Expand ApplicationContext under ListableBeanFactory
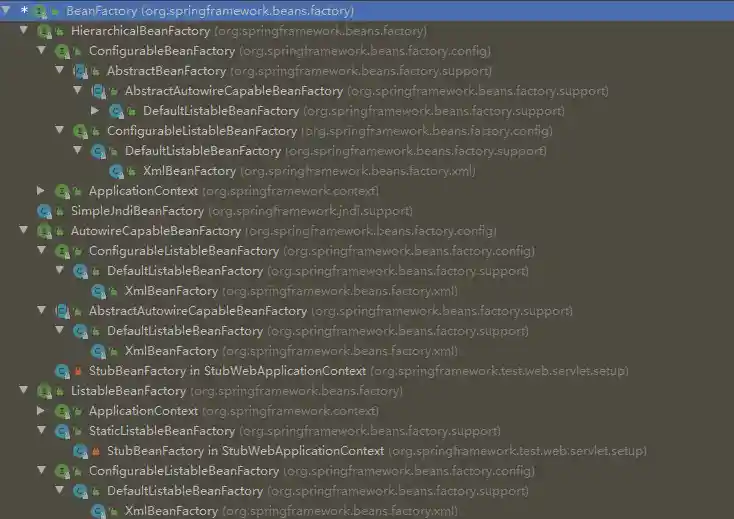Screen dimensions: 734x519 pyautogui.click(x=41, y=411)
